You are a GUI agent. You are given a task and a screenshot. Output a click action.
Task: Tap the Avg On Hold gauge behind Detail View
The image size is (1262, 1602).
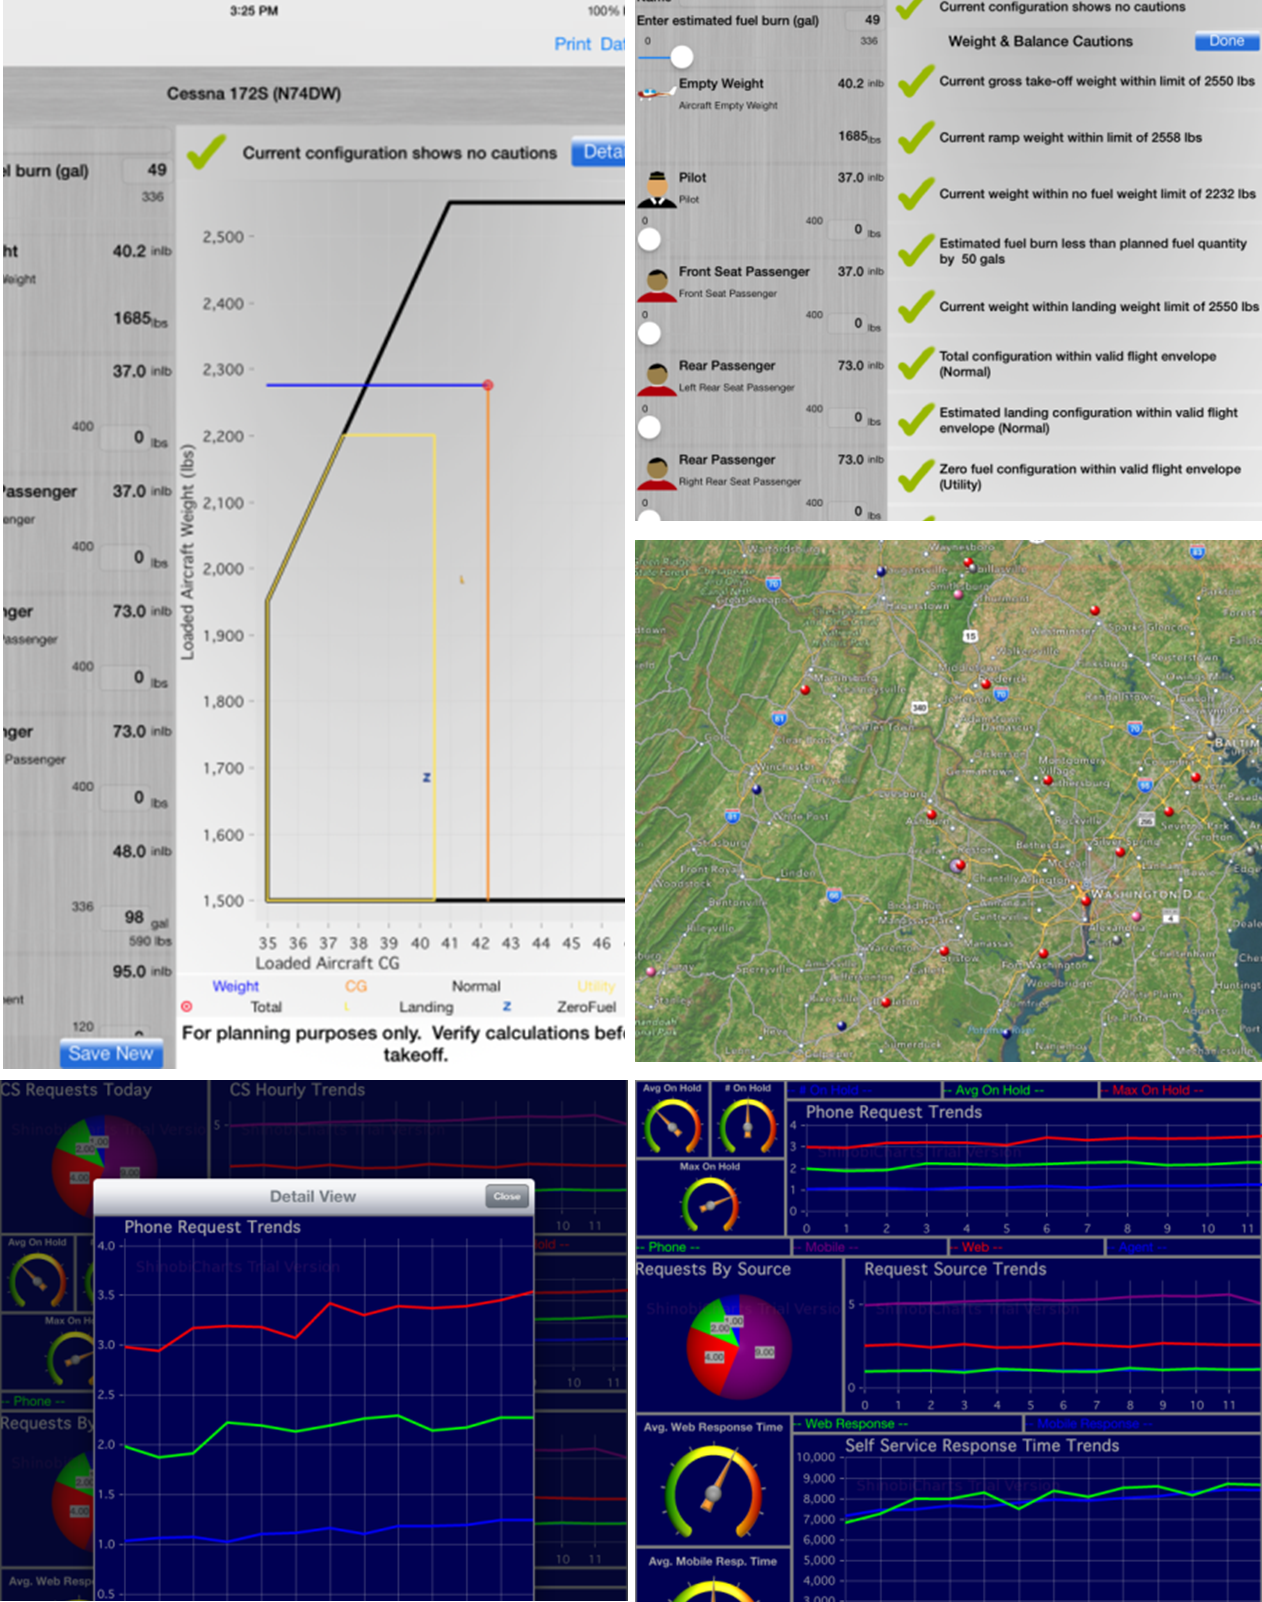(x=37, y=1279)
